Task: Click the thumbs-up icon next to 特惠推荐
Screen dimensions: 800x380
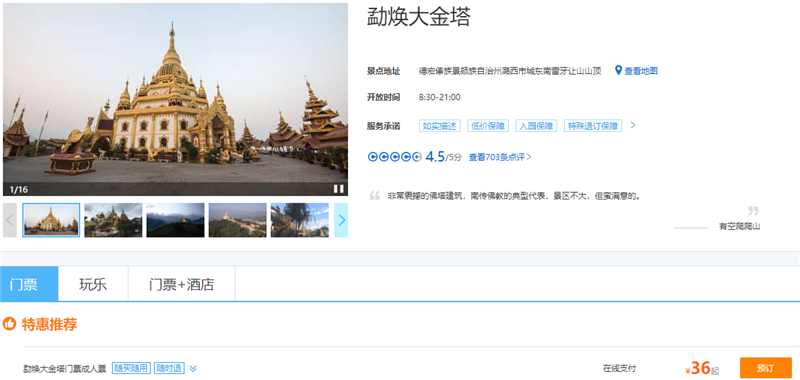Action: [x=10, y=323]
